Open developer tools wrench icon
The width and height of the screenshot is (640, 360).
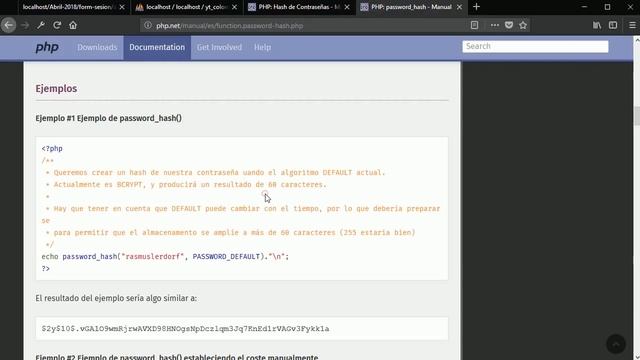41,25
